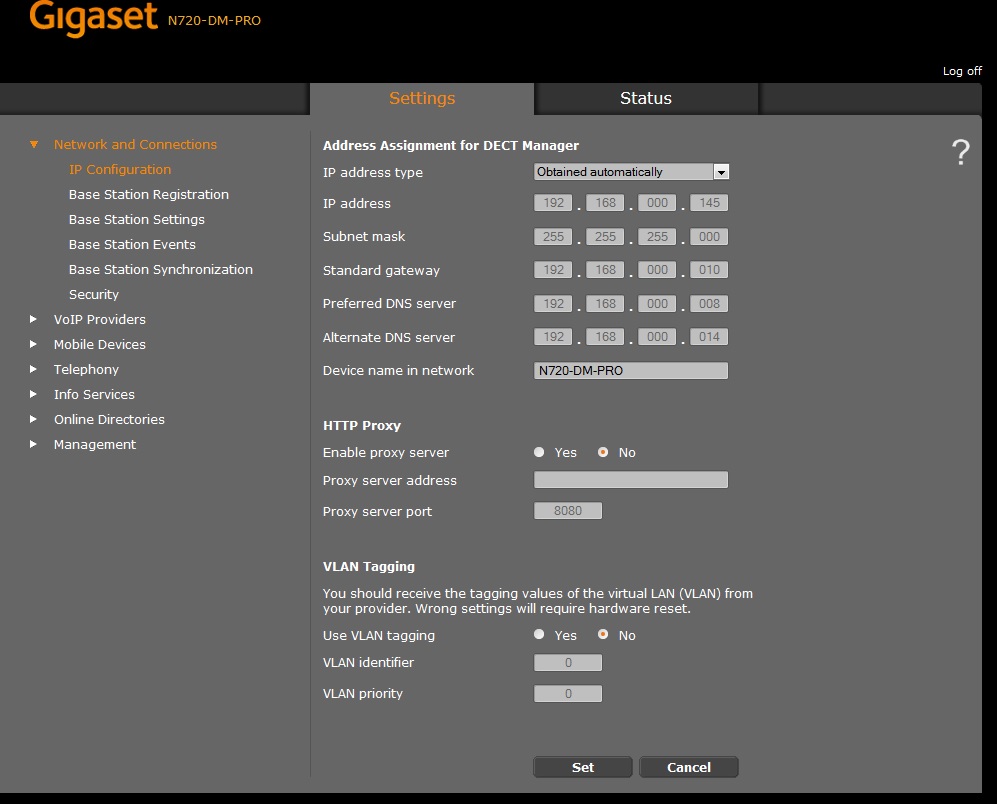Click the Device name in network field
Screen dimensions: 997x804
click(631, 371)
